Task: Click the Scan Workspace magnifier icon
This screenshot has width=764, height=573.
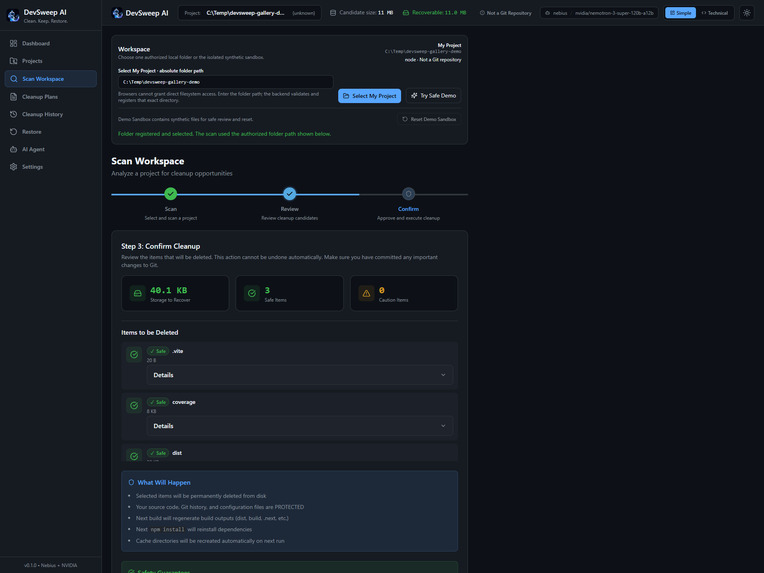Action: point(14,79)
